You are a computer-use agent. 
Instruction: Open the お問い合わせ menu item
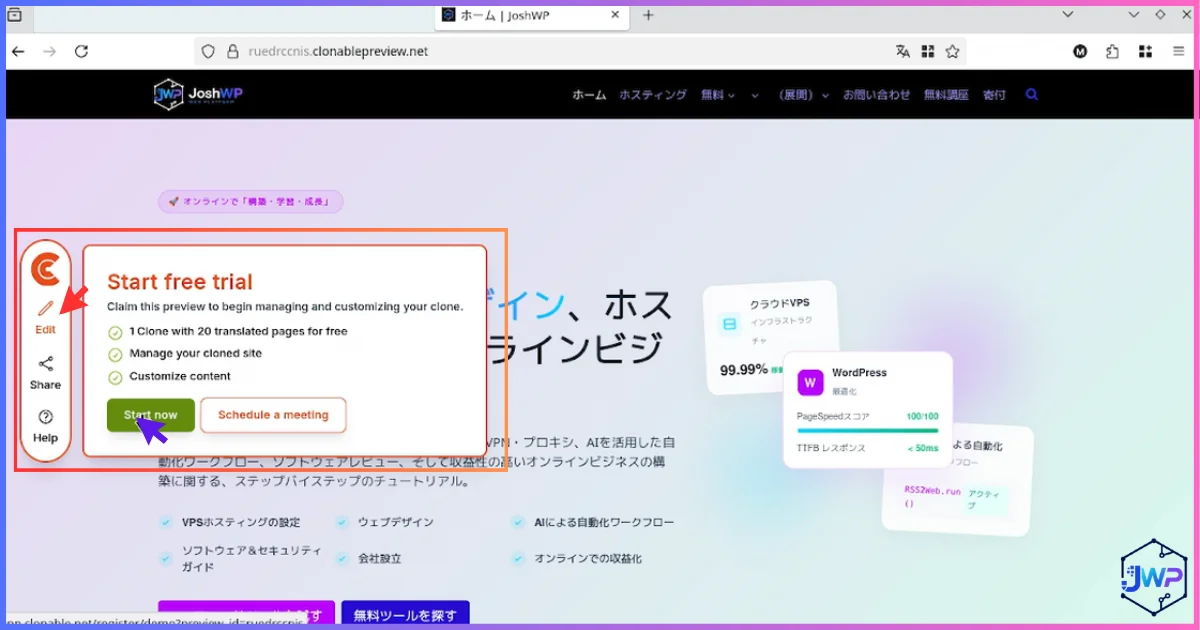click(x=876, y=95)
